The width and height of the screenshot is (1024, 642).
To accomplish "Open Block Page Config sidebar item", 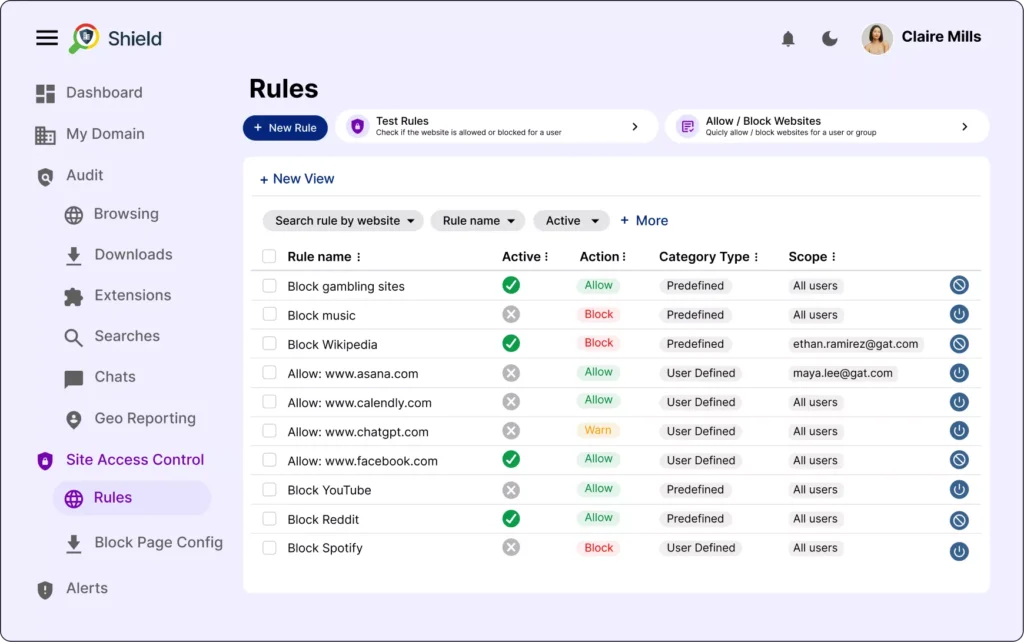I will click(158, 543).
